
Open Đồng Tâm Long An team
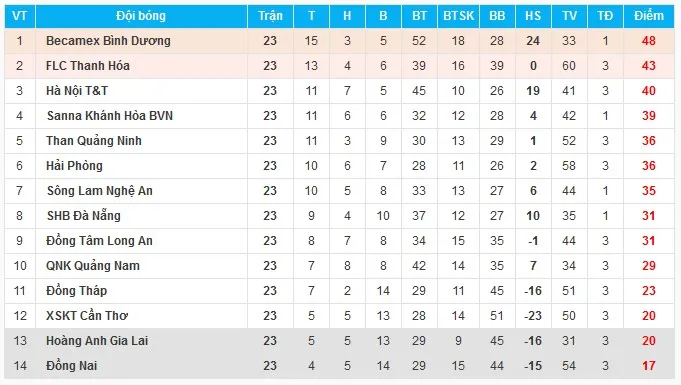click(x=99, y=241)
